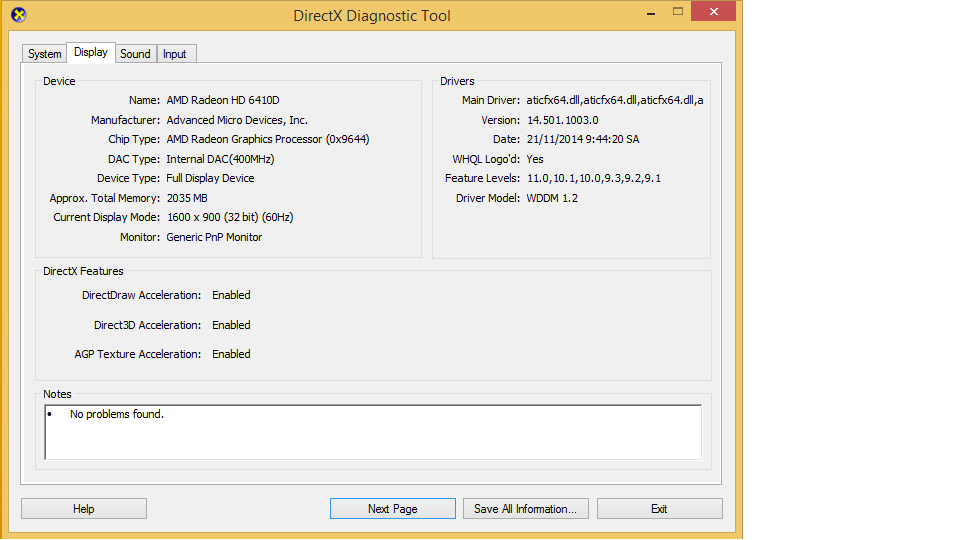960x540 pixels.
Task: Click the DirectX icon in title bar
Action: 18,15
